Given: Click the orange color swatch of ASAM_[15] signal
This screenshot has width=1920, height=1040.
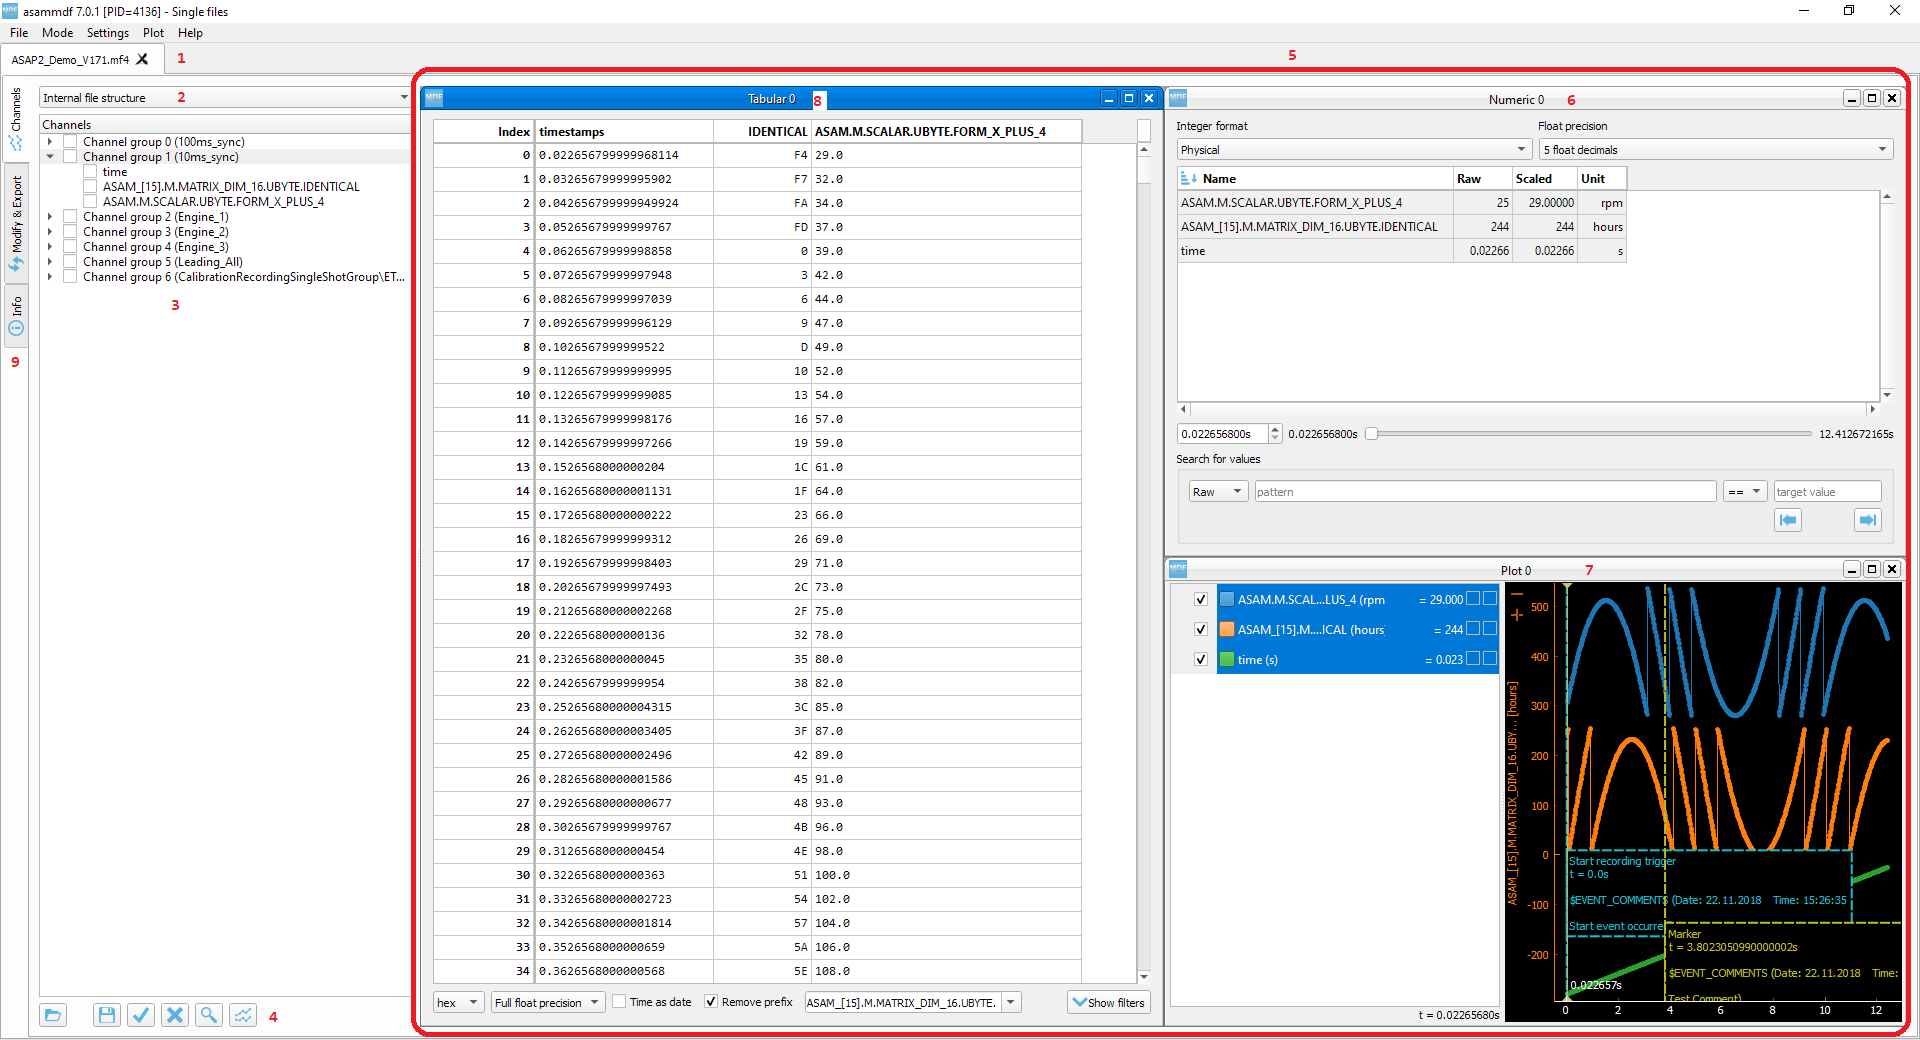Looking at the screenshot, I should [x=1227, y=630].
